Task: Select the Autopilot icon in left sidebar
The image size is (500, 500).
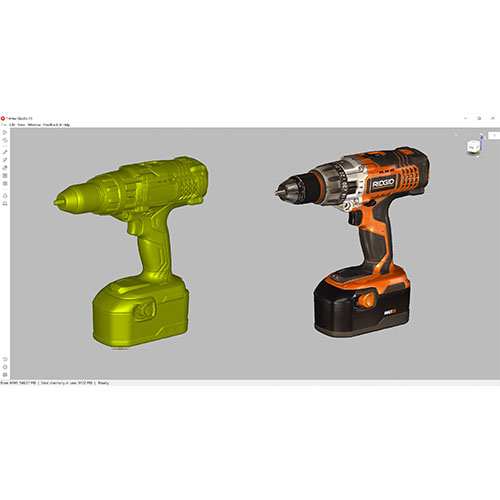Action: pos(5,140)
